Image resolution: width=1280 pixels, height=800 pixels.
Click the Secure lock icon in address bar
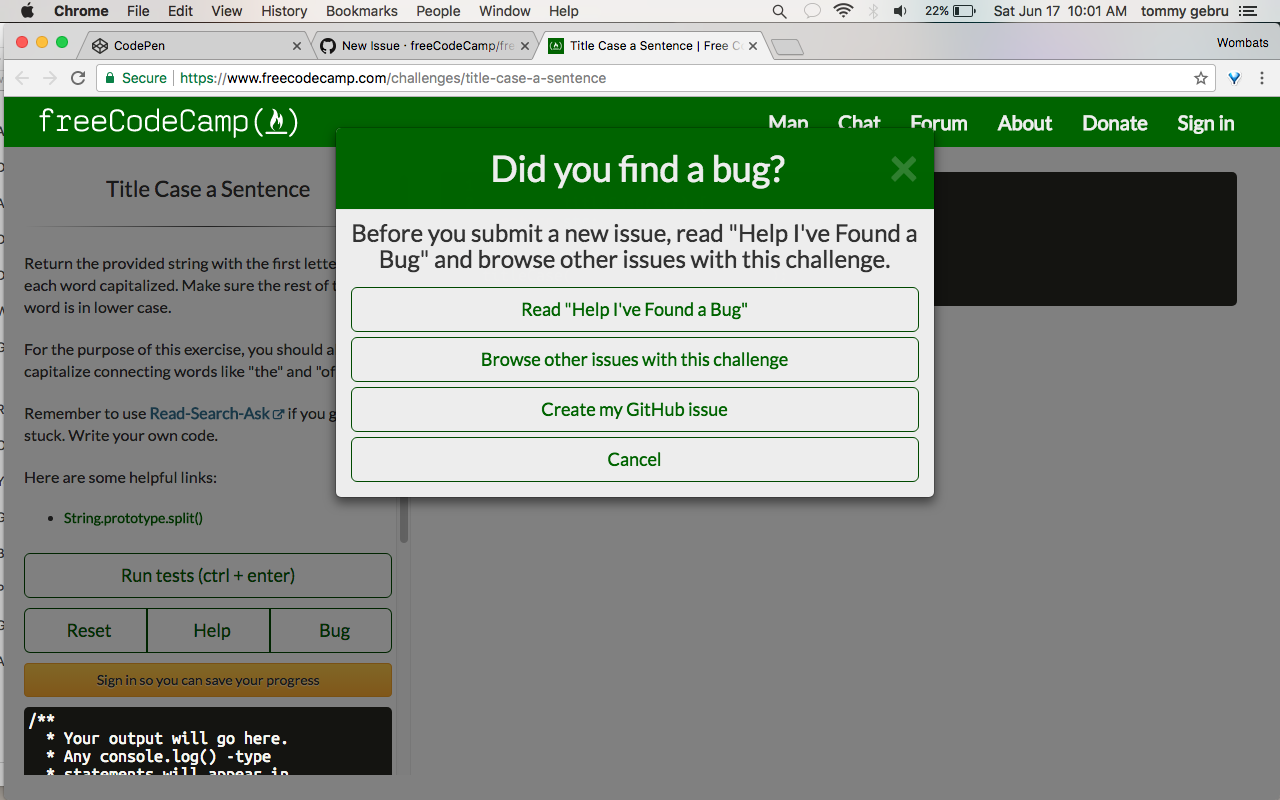pyautogui.click(x=110, y=77)
